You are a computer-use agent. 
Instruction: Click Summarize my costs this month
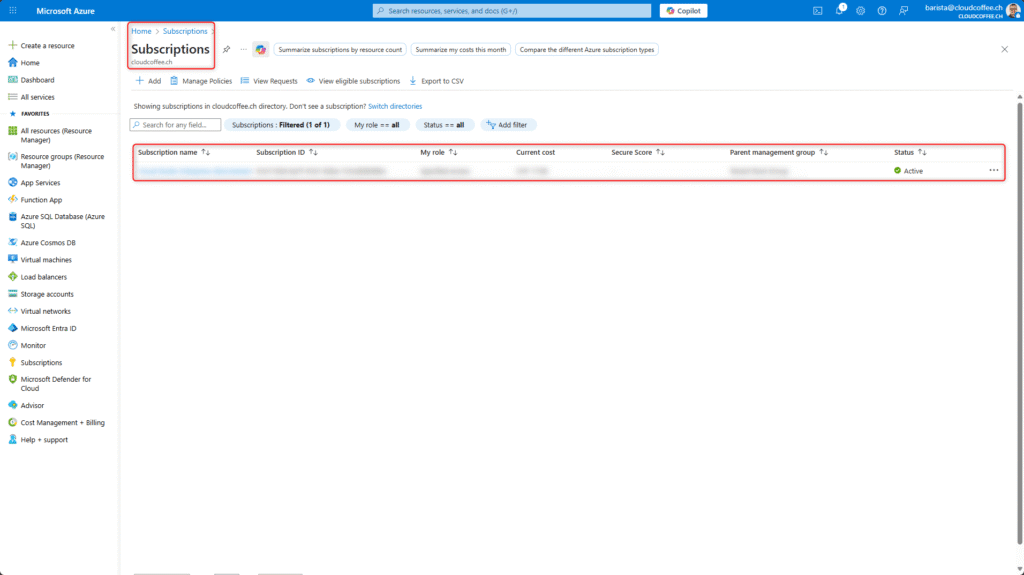[x=460, y=50]
